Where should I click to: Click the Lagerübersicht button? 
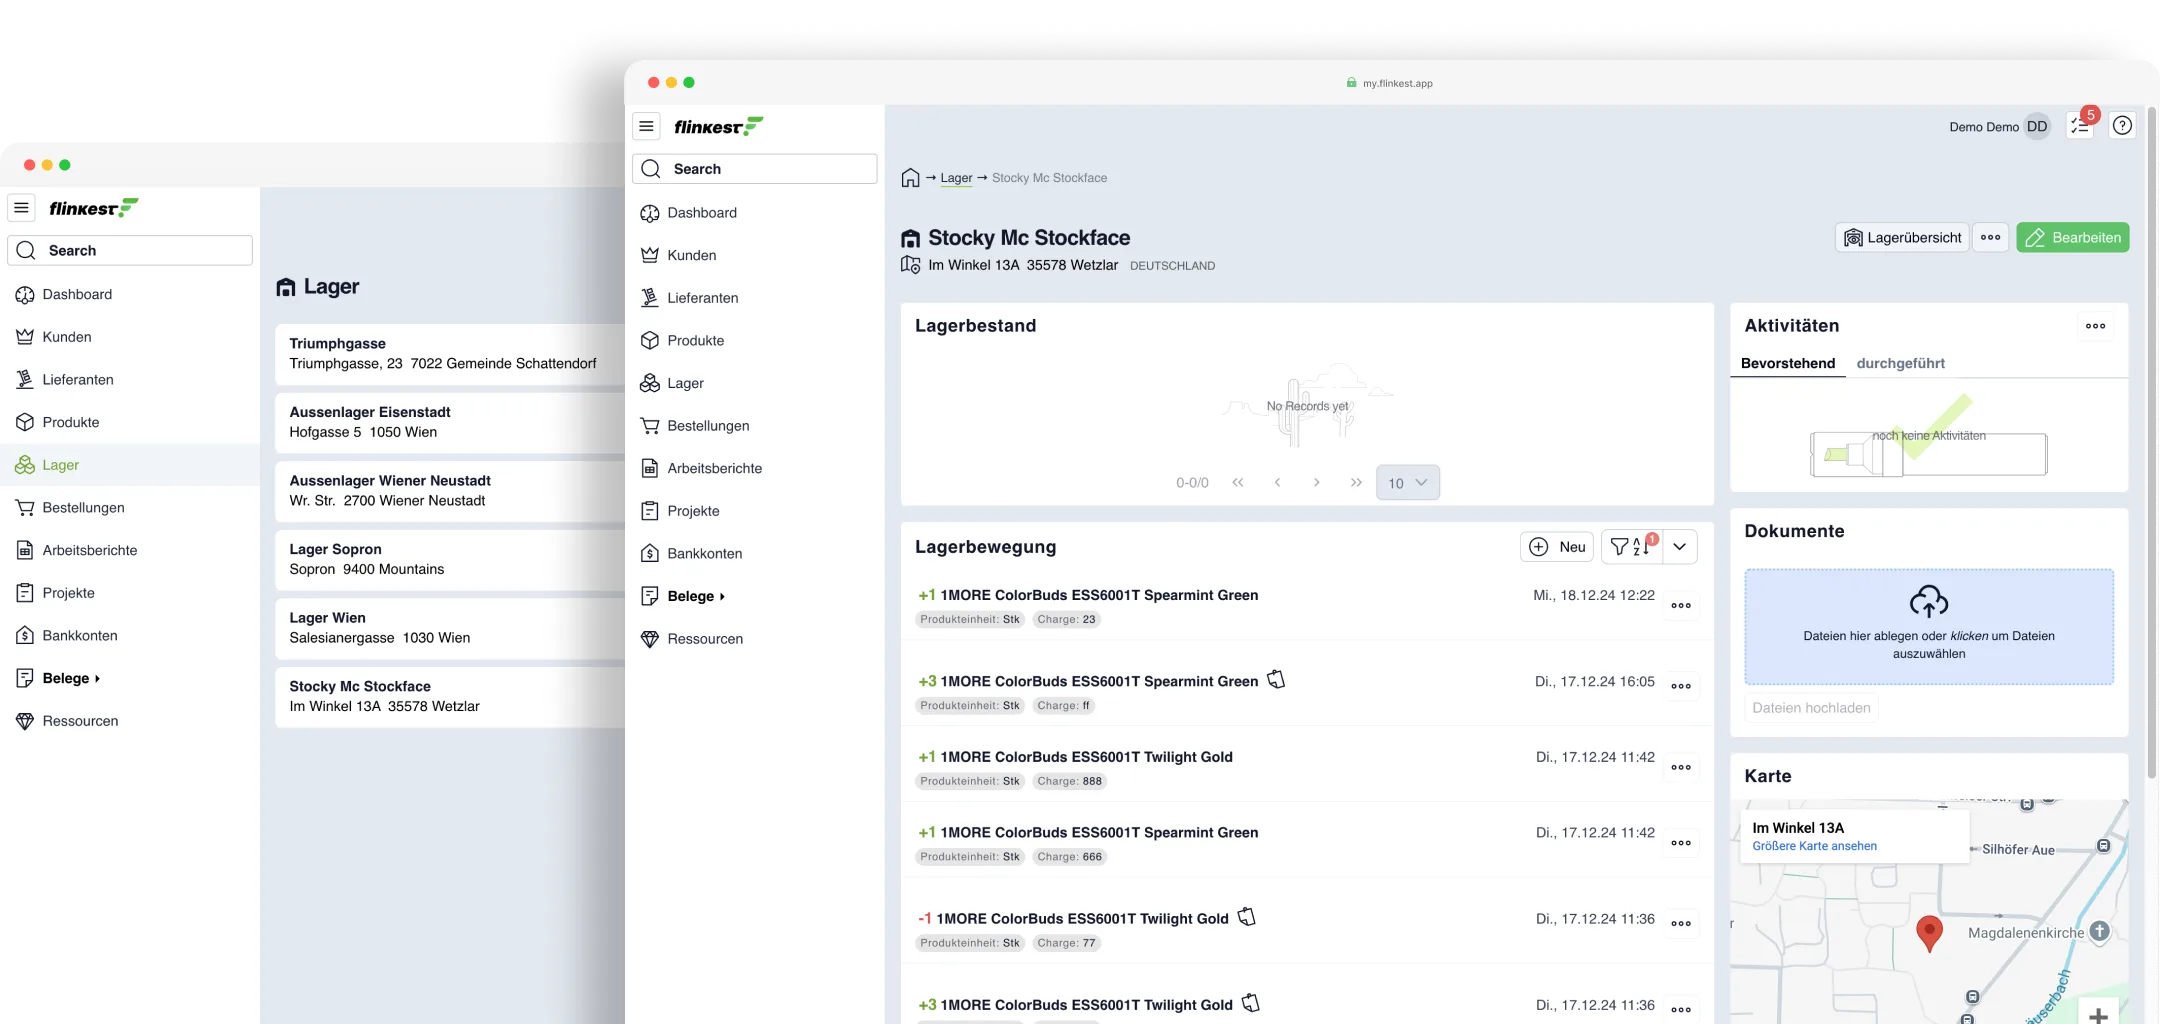(1902, 238)
